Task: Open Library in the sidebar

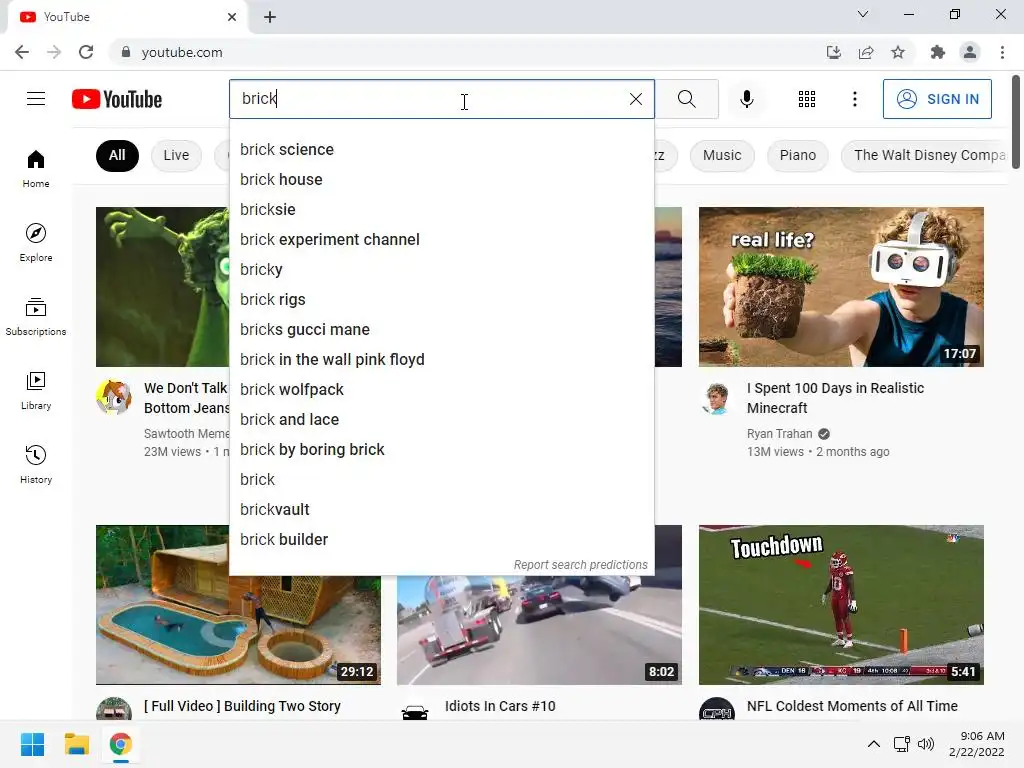Action: point(36,391)
